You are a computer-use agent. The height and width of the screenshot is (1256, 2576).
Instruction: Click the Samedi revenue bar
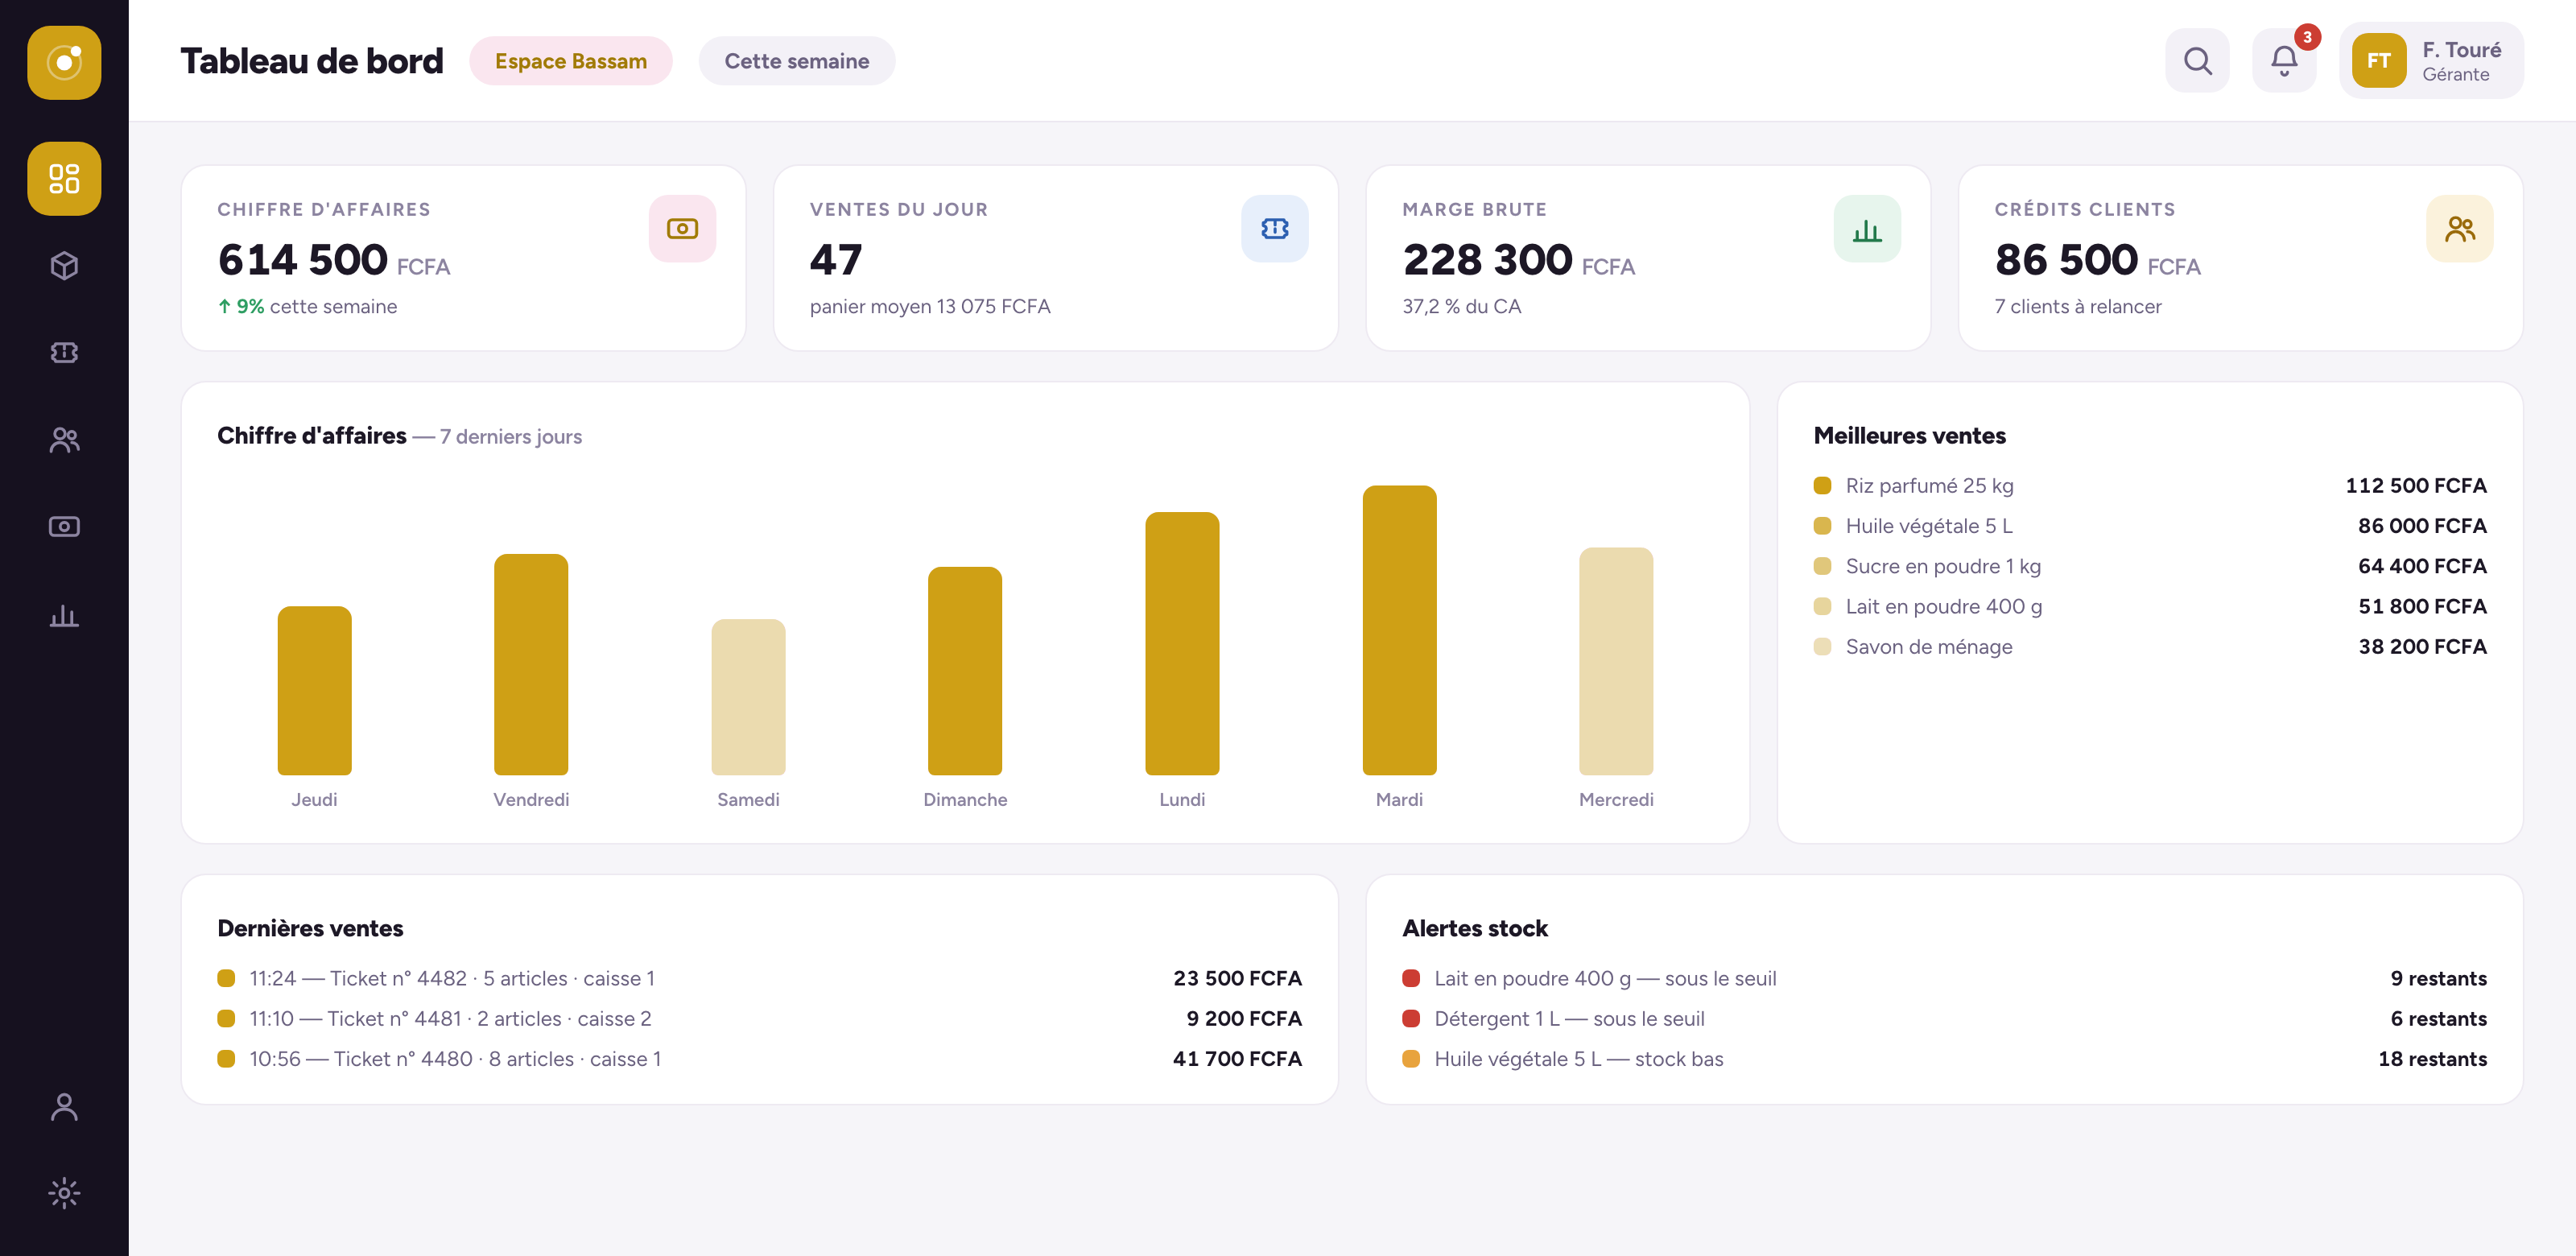pyautogui.click(x=748, y=697)
